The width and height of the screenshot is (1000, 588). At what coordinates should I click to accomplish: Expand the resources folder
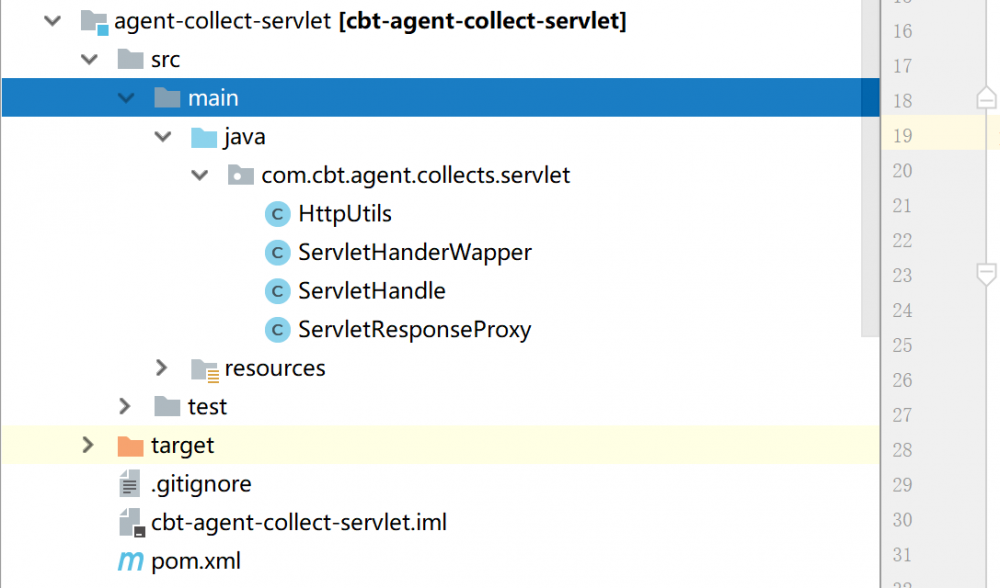point(162,368)
